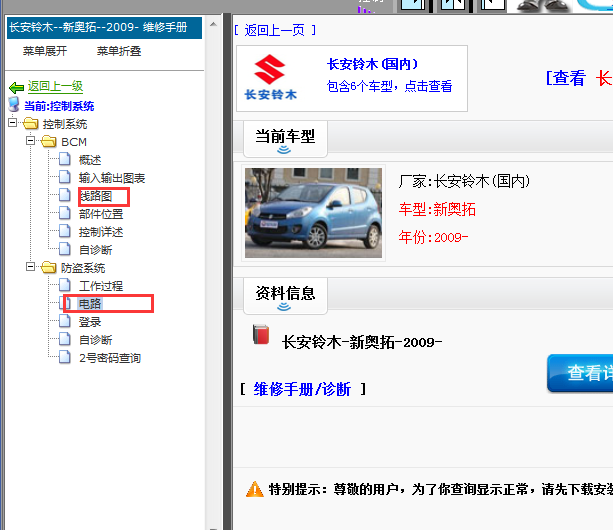Click the blue 查看 details button
This screenshot has width=613, height=530.
pyautogui.click(x=580, y=373)
